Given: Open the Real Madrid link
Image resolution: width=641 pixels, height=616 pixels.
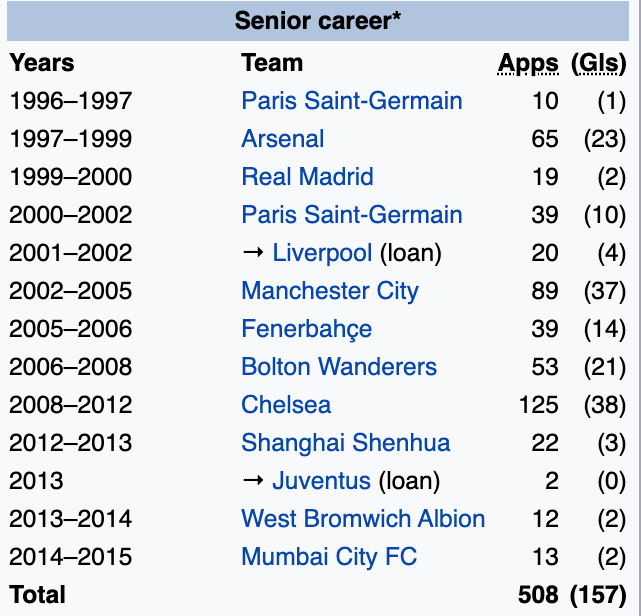Looking at the screenshot, I should (307, 177).
